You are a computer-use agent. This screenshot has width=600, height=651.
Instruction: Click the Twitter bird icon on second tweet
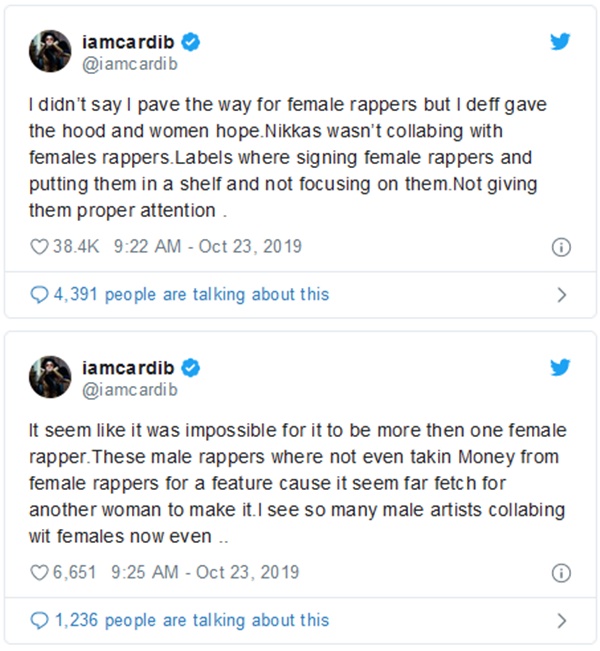[561, 368]
